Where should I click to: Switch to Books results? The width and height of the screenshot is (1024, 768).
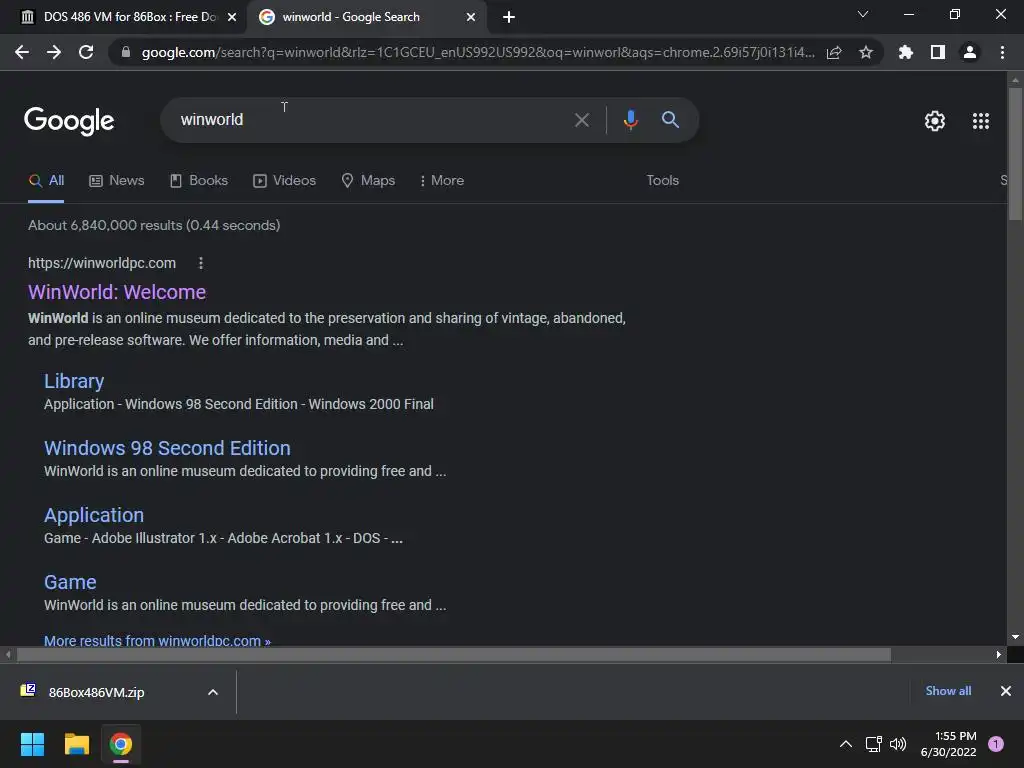tap(199, 180)
